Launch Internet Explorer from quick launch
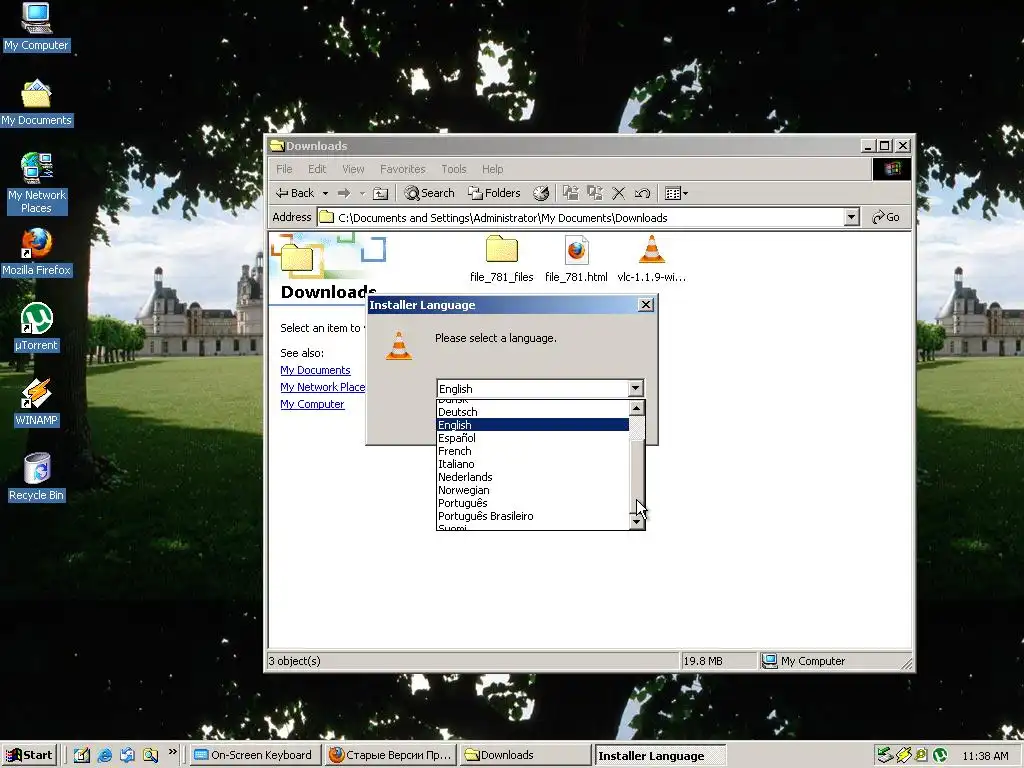Viewport: 1024px width, 768px height. (104, 755)
